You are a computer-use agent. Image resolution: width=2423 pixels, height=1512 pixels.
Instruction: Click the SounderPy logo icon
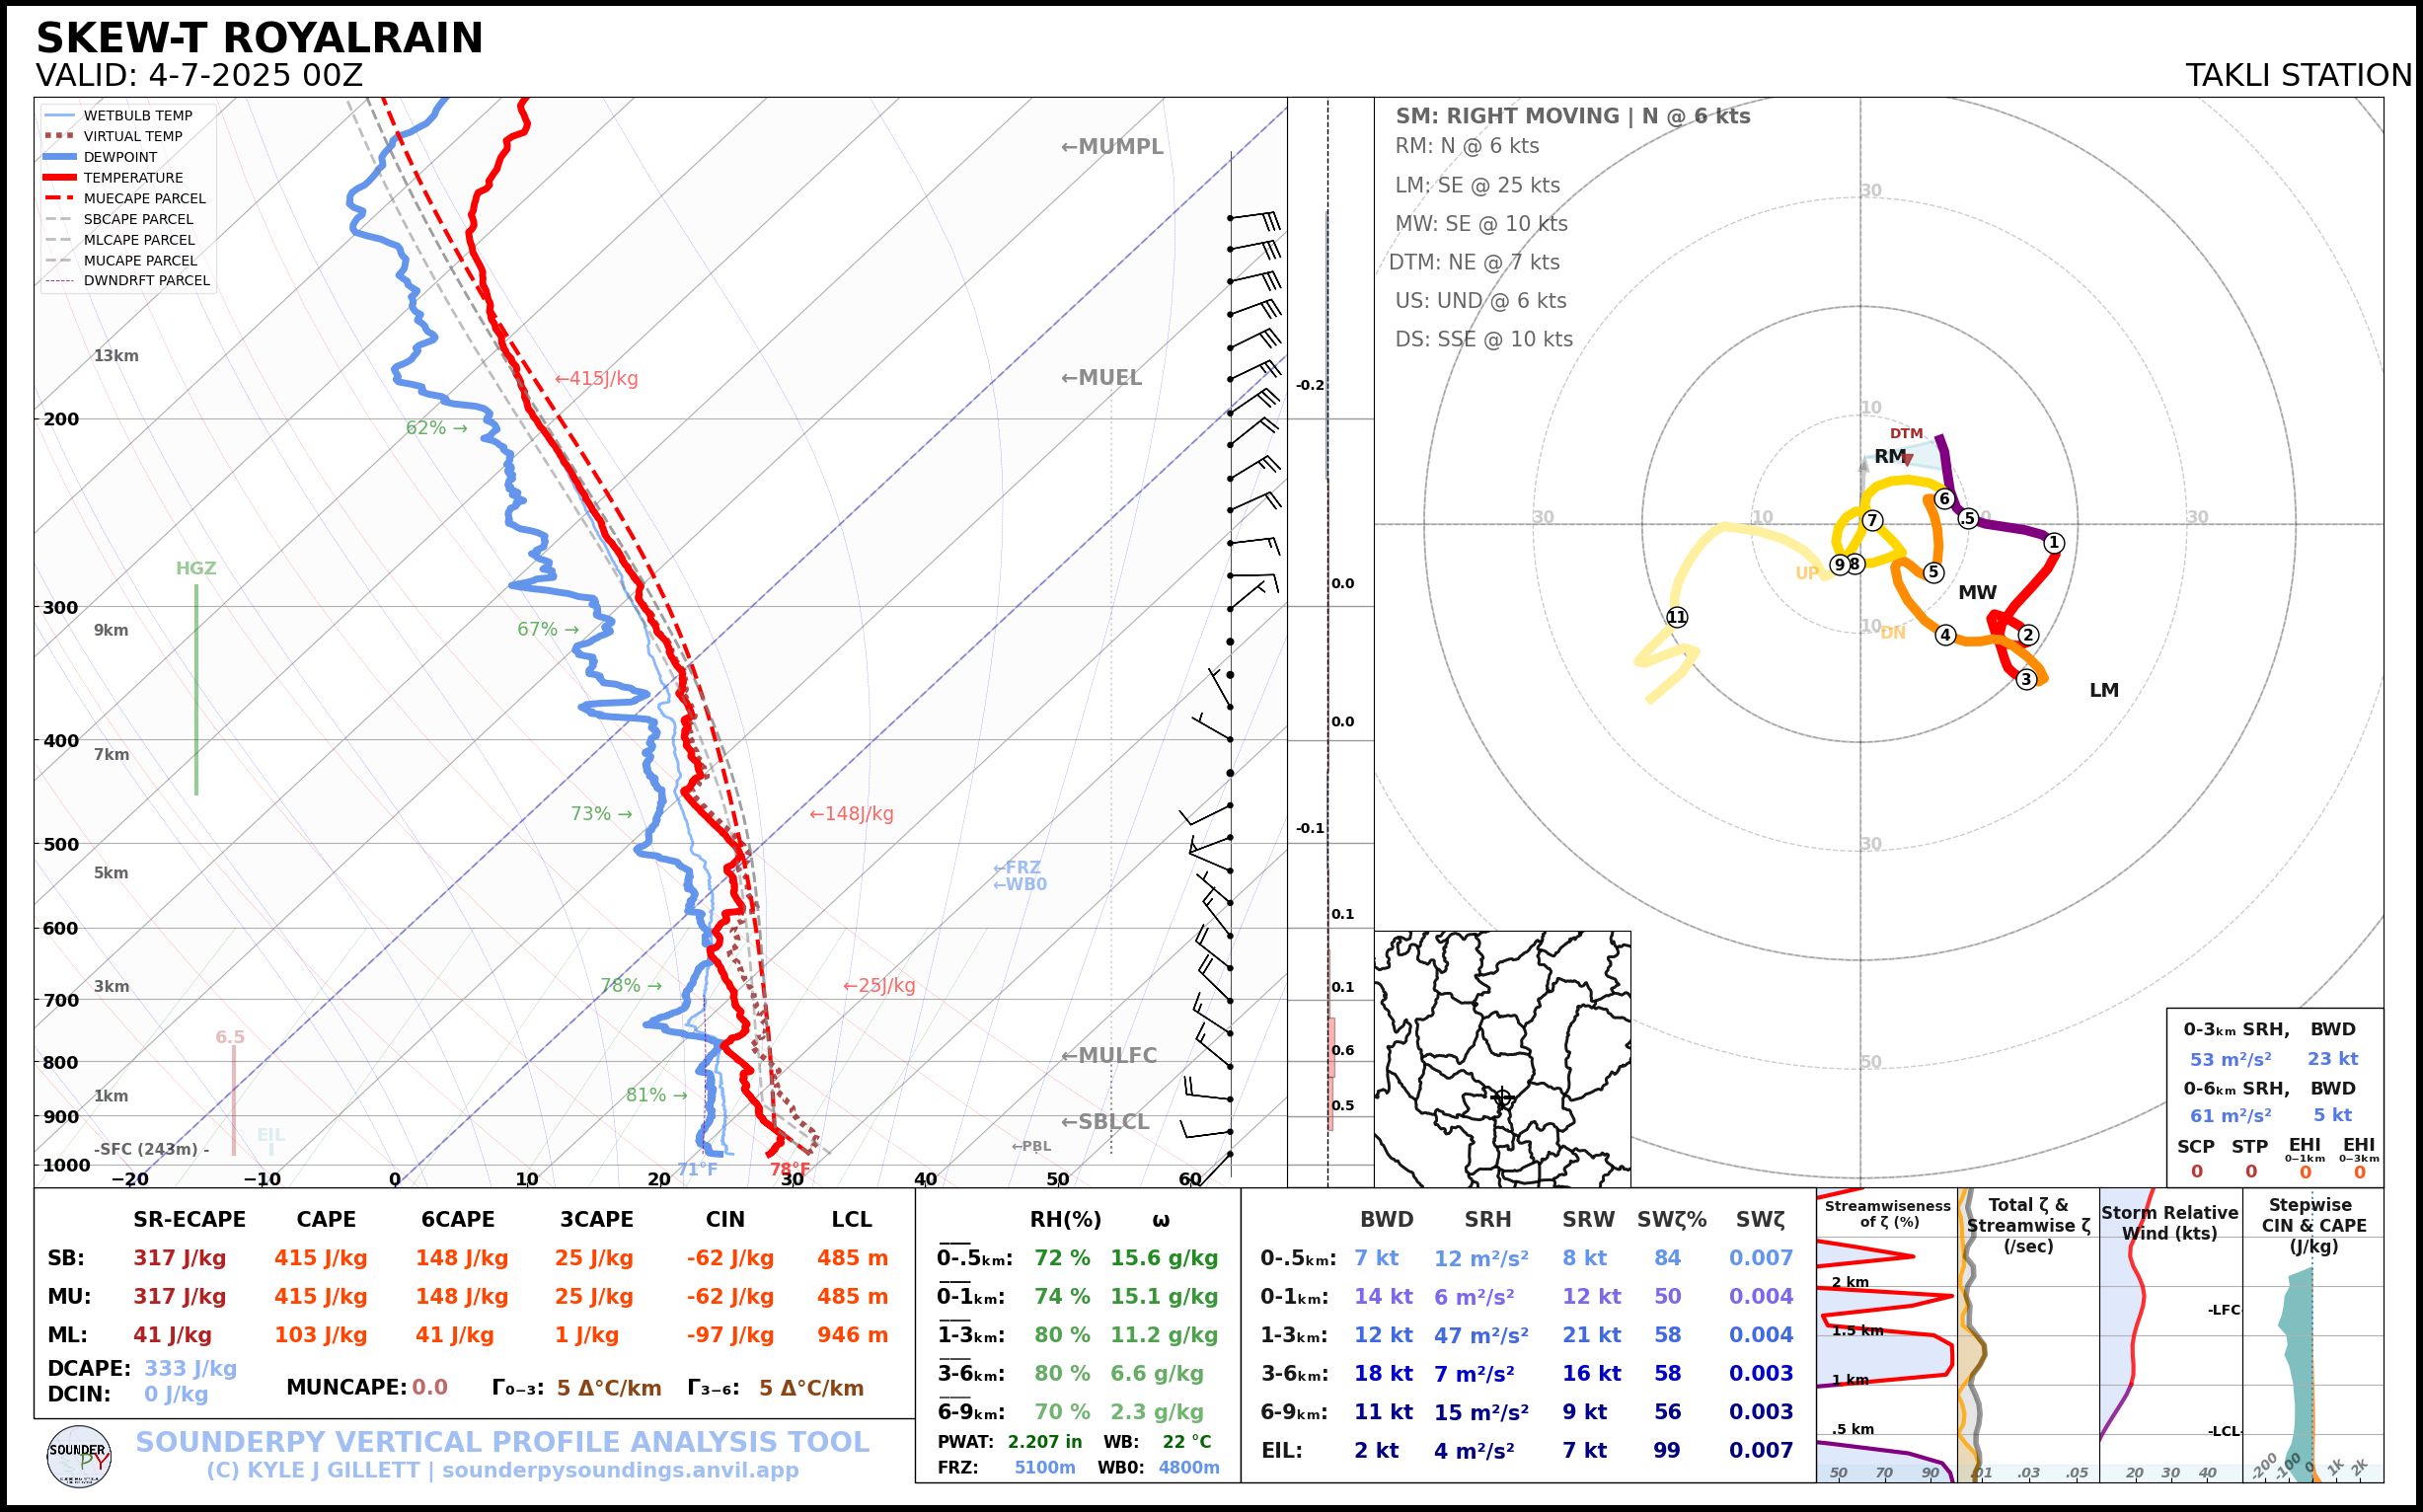click(79, 1456)
